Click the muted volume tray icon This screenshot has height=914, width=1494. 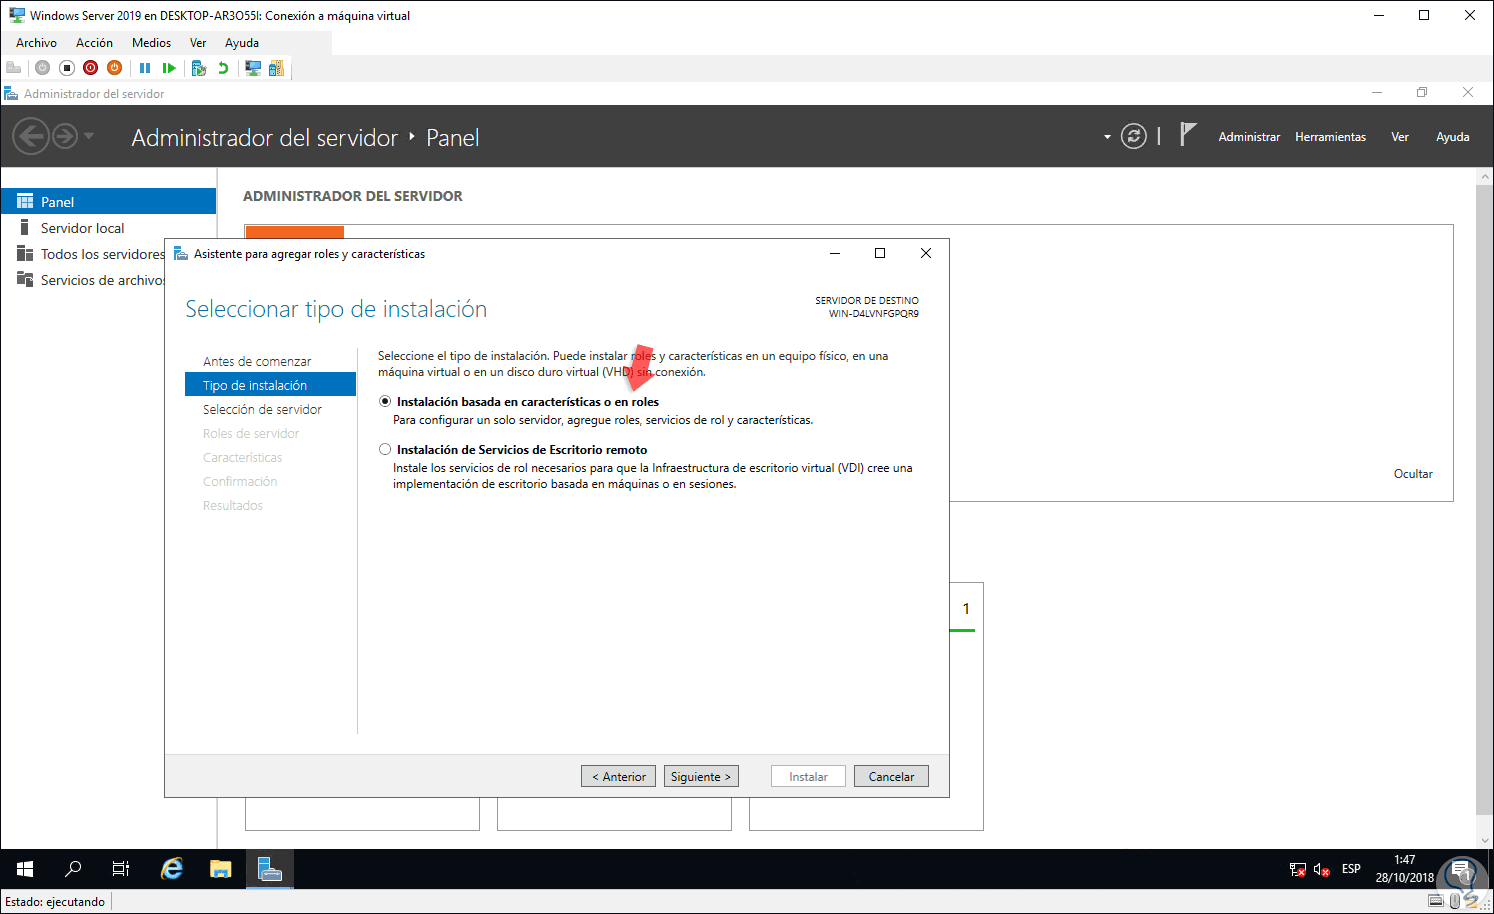coord(1322,870)
